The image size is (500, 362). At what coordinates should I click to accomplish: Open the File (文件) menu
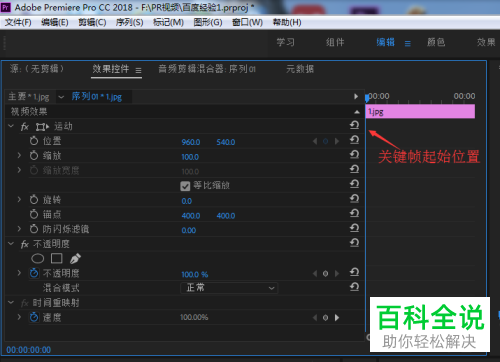click(18, 22)
